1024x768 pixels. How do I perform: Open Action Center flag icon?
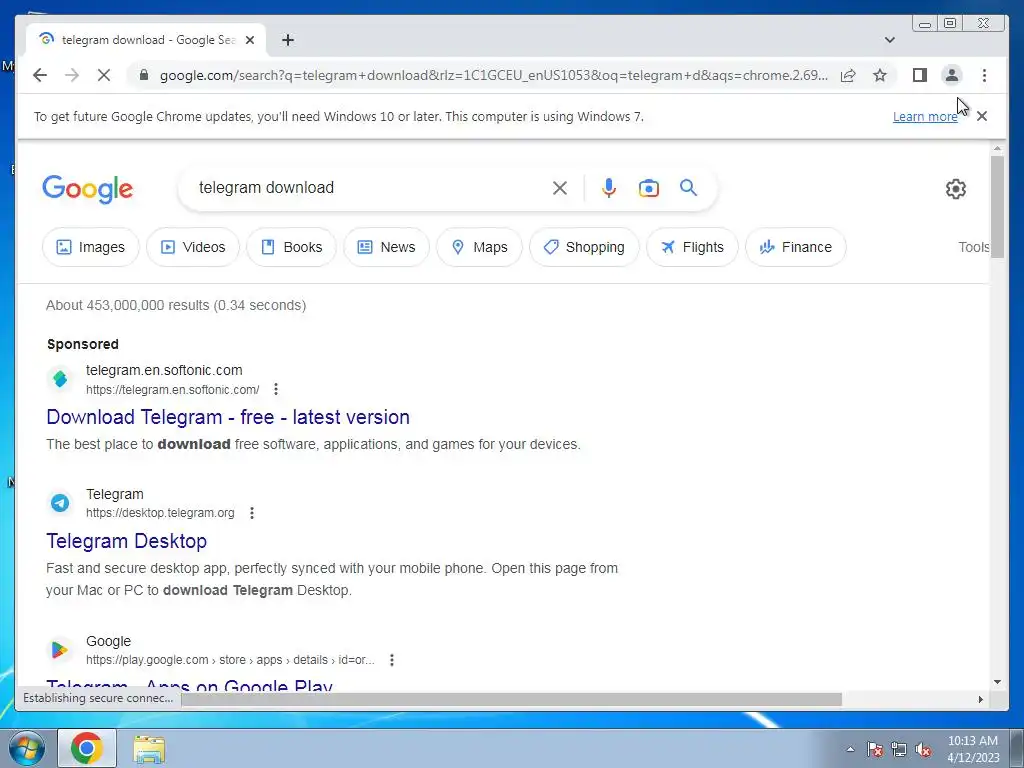pyautogui.click(x=875, y=749)
